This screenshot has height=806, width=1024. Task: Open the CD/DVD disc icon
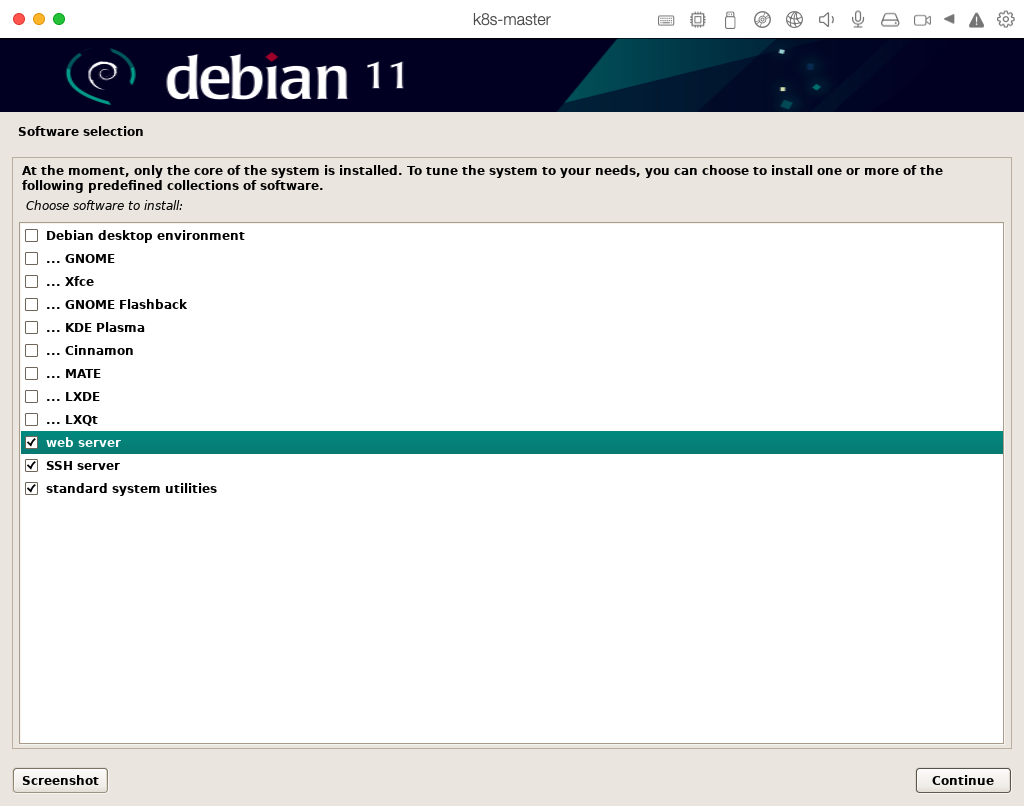pyautogui.click(x=762, y=20)
